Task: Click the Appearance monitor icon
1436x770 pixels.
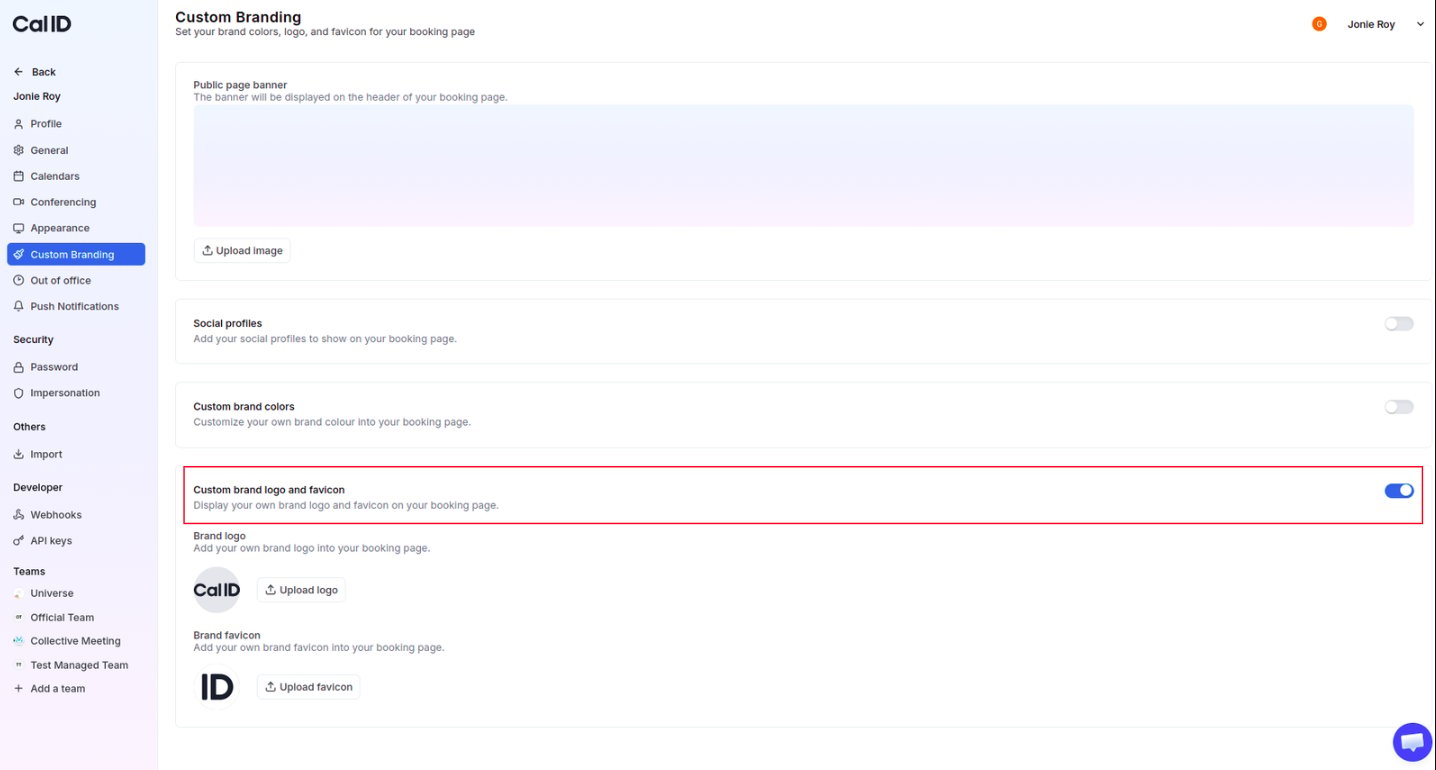Action: click(x=18, y=228)
